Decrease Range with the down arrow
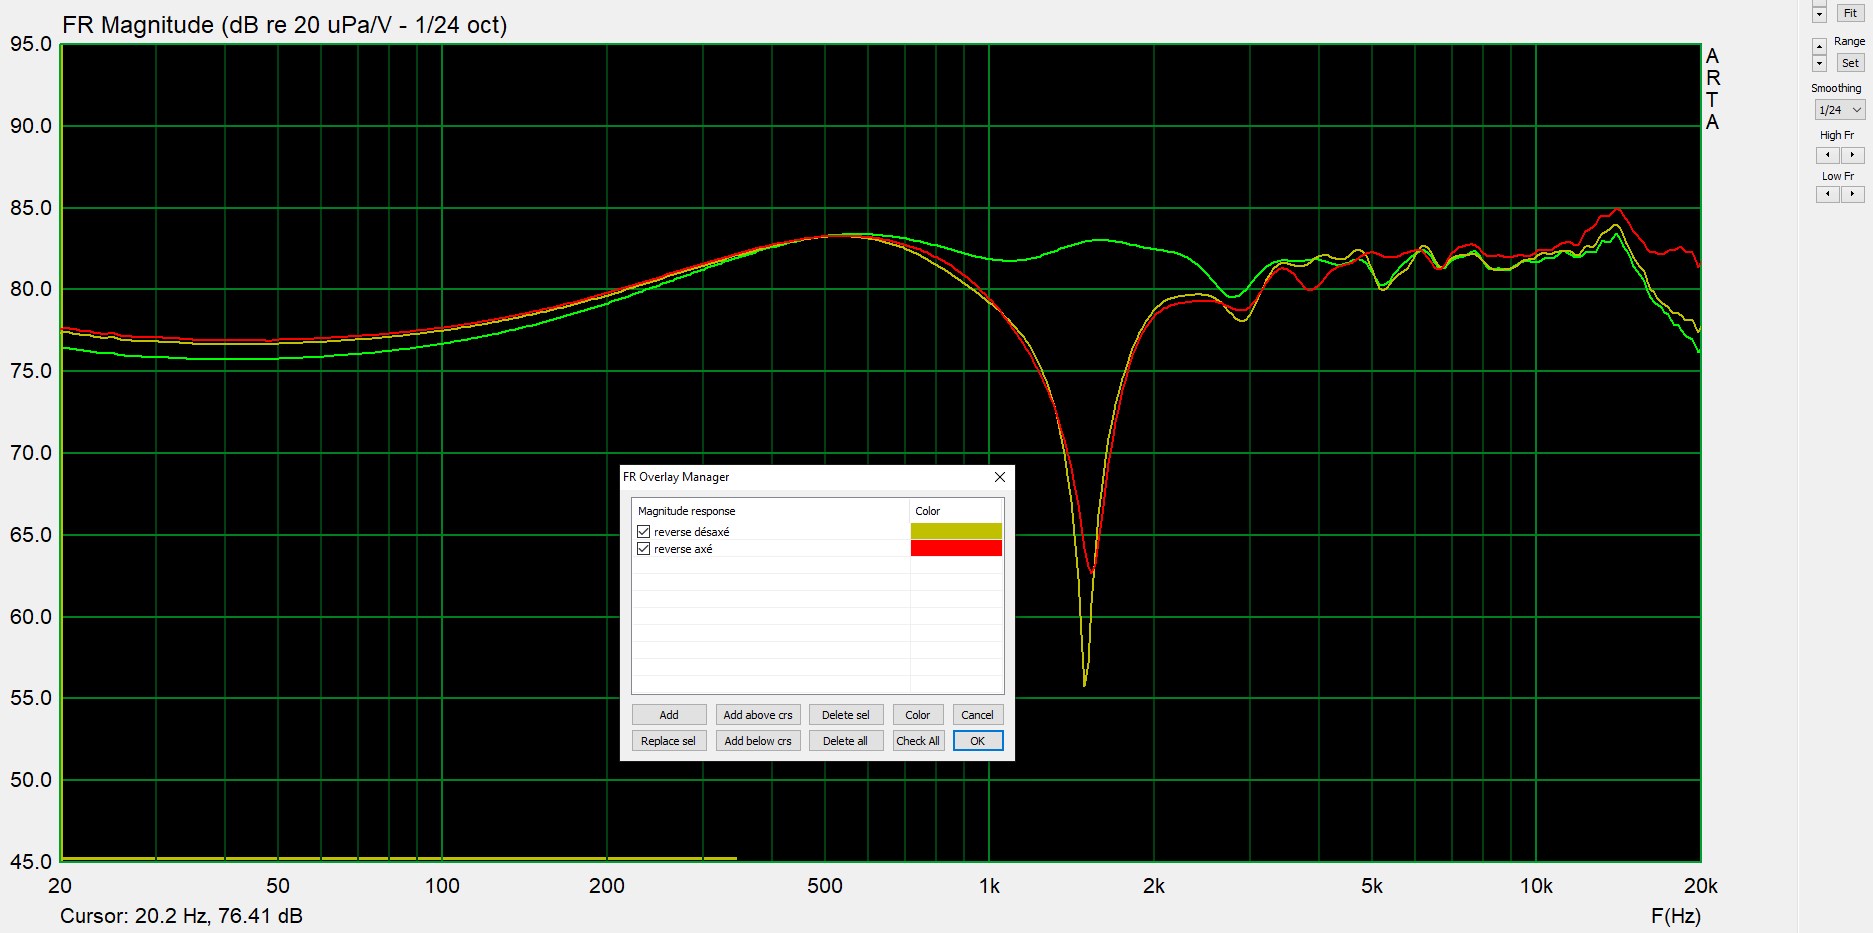1873x933 pixels. pyautogui.click(x=1819, y=63)
